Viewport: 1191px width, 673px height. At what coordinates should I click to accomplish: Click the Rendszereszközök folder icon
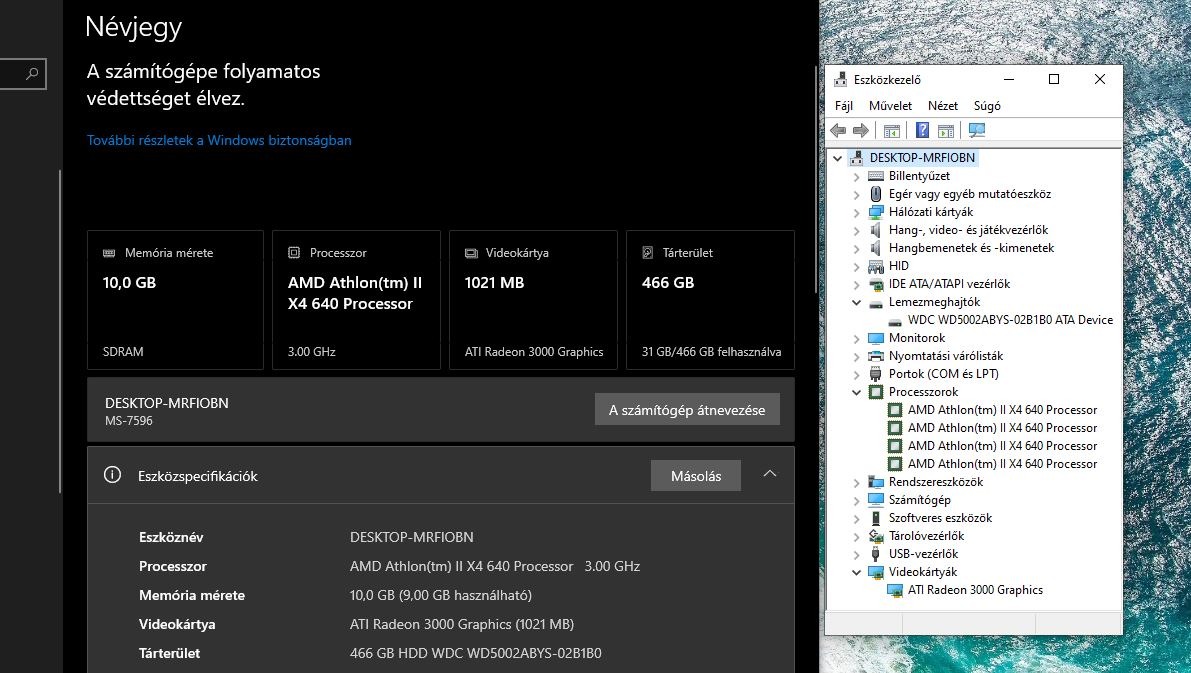876,482
